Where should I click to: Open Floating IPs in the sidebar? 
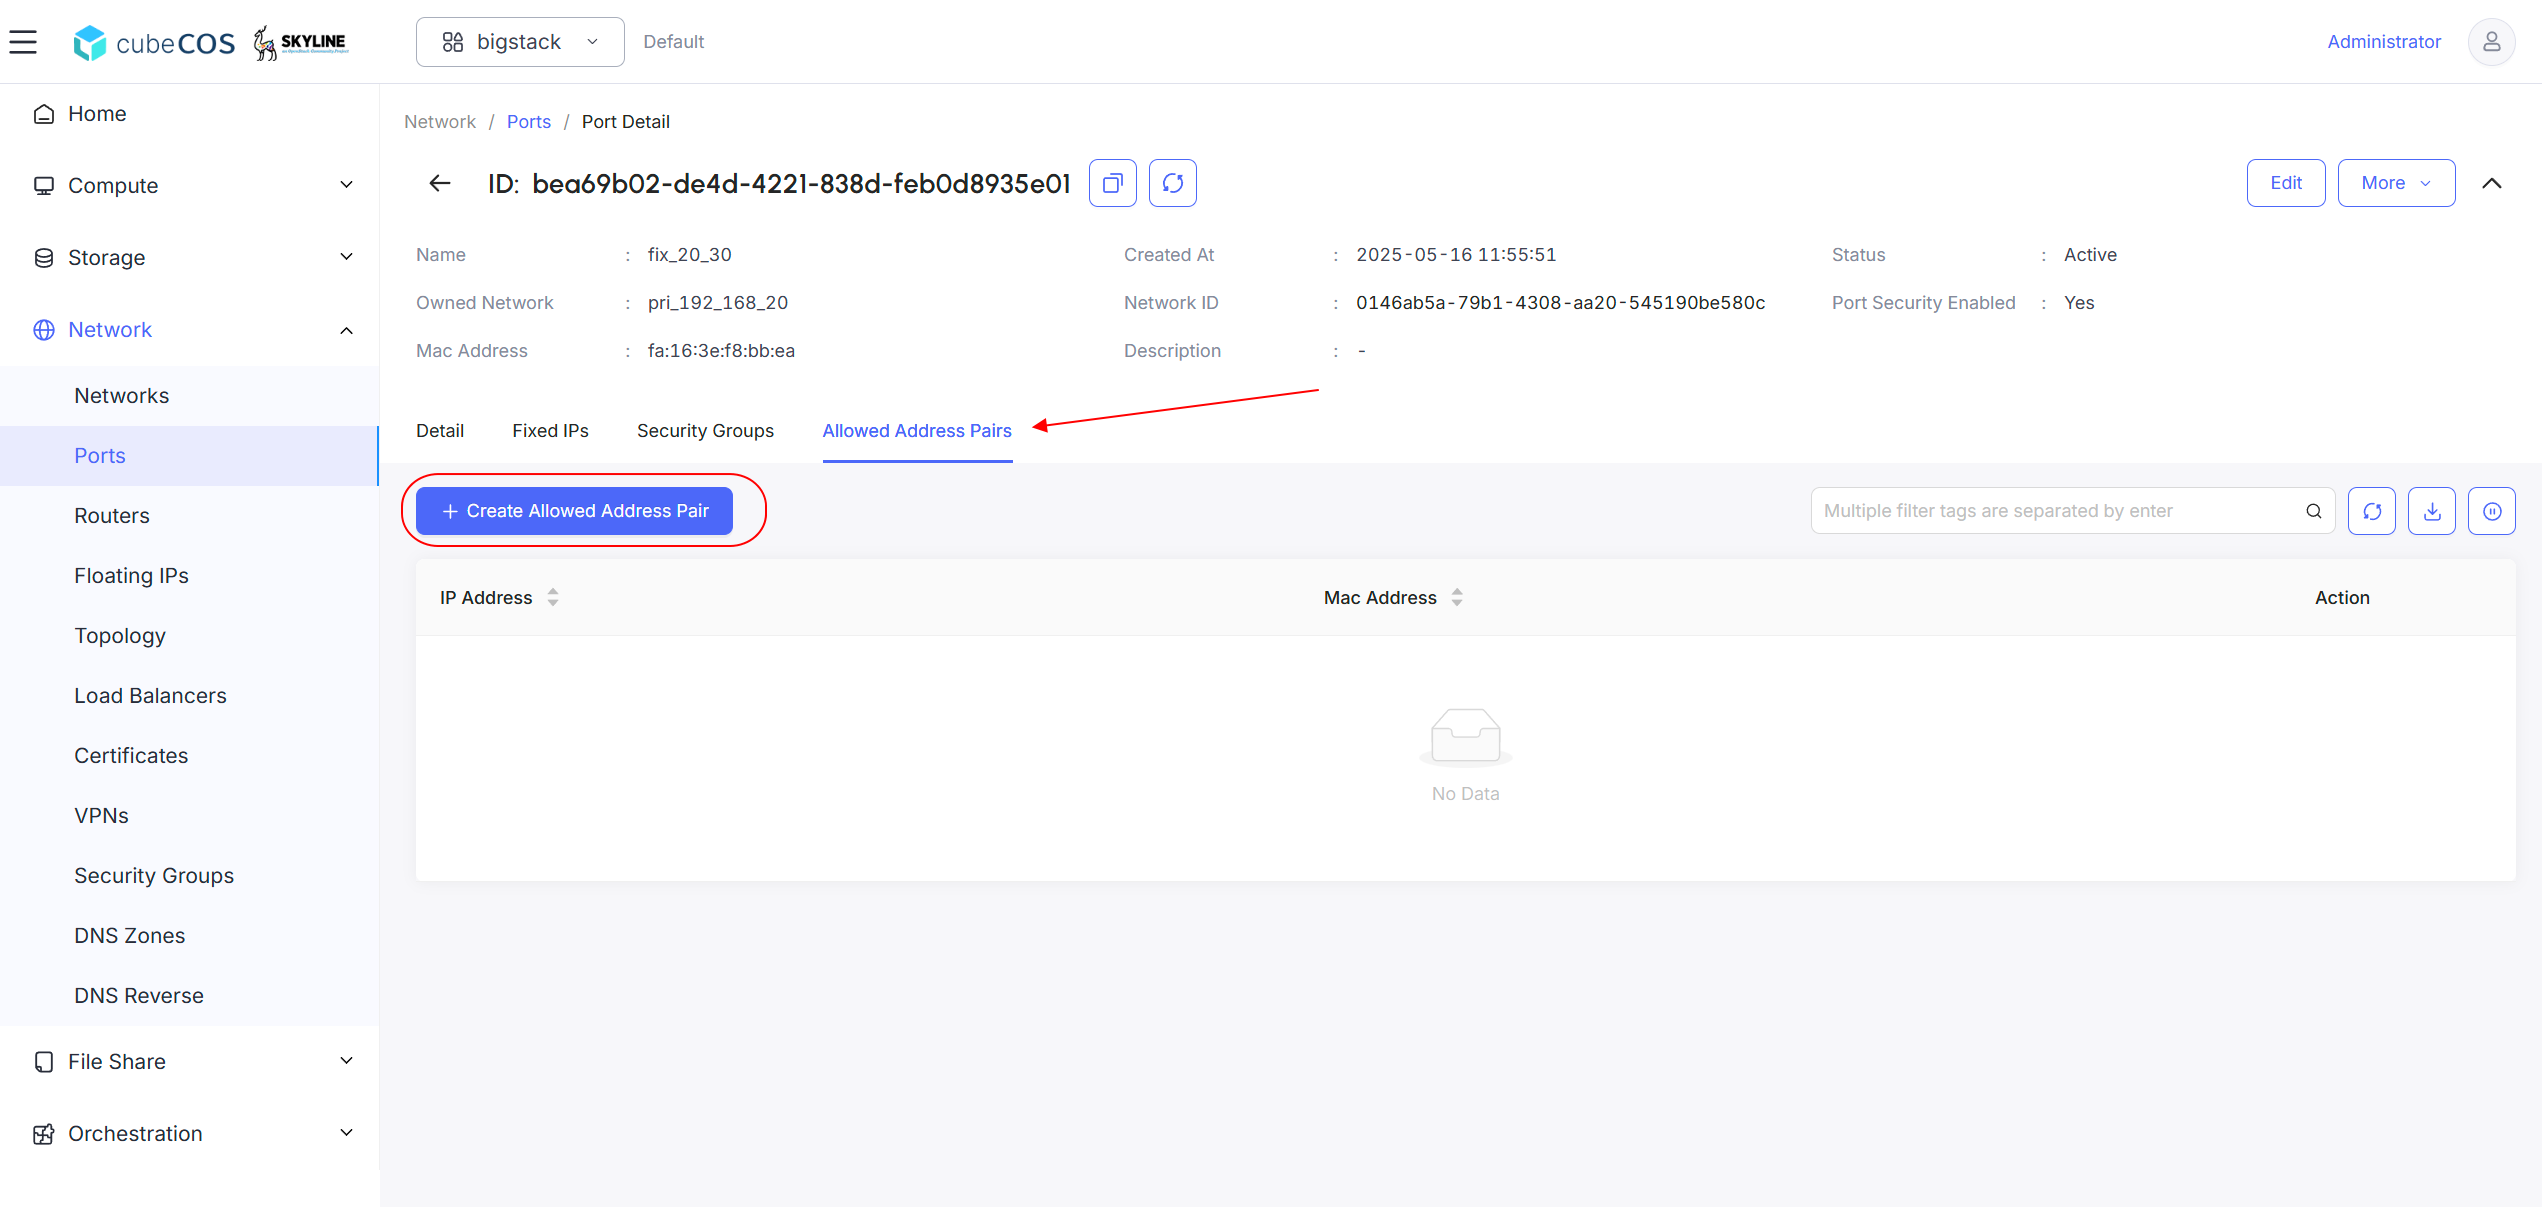tap(190, 576)
